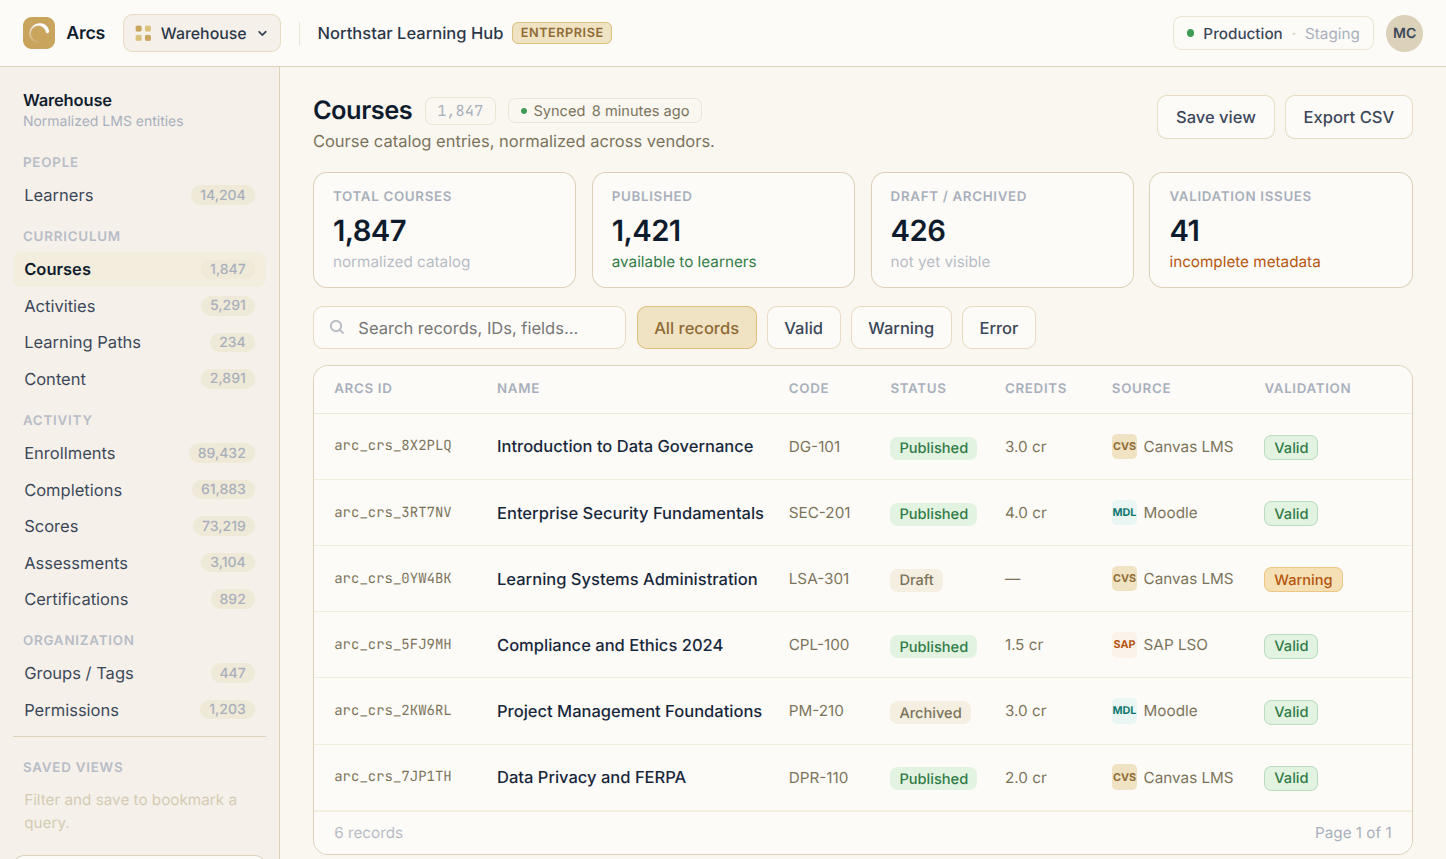Click the search magnifier icon
Viewport: 1446px width, 859px height.
337,327
